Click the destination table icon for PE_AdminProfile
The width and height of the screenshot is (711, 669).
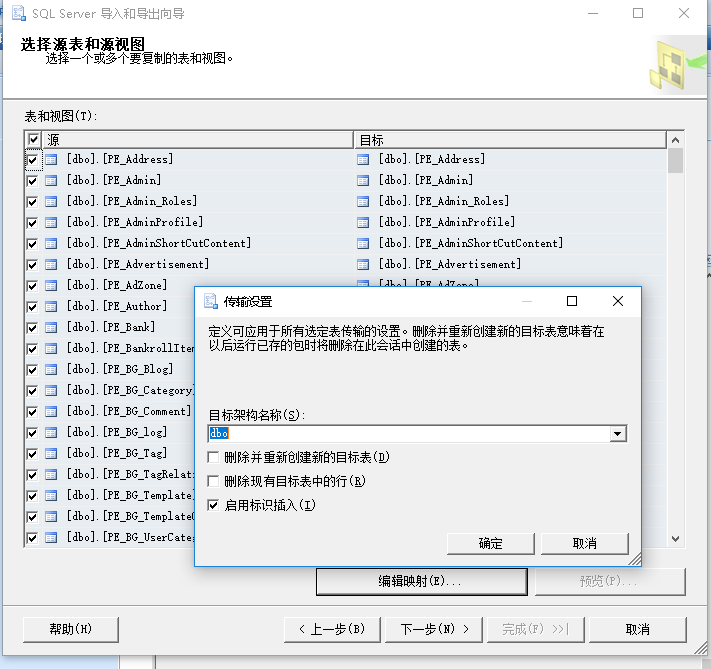tap(363, 222)
